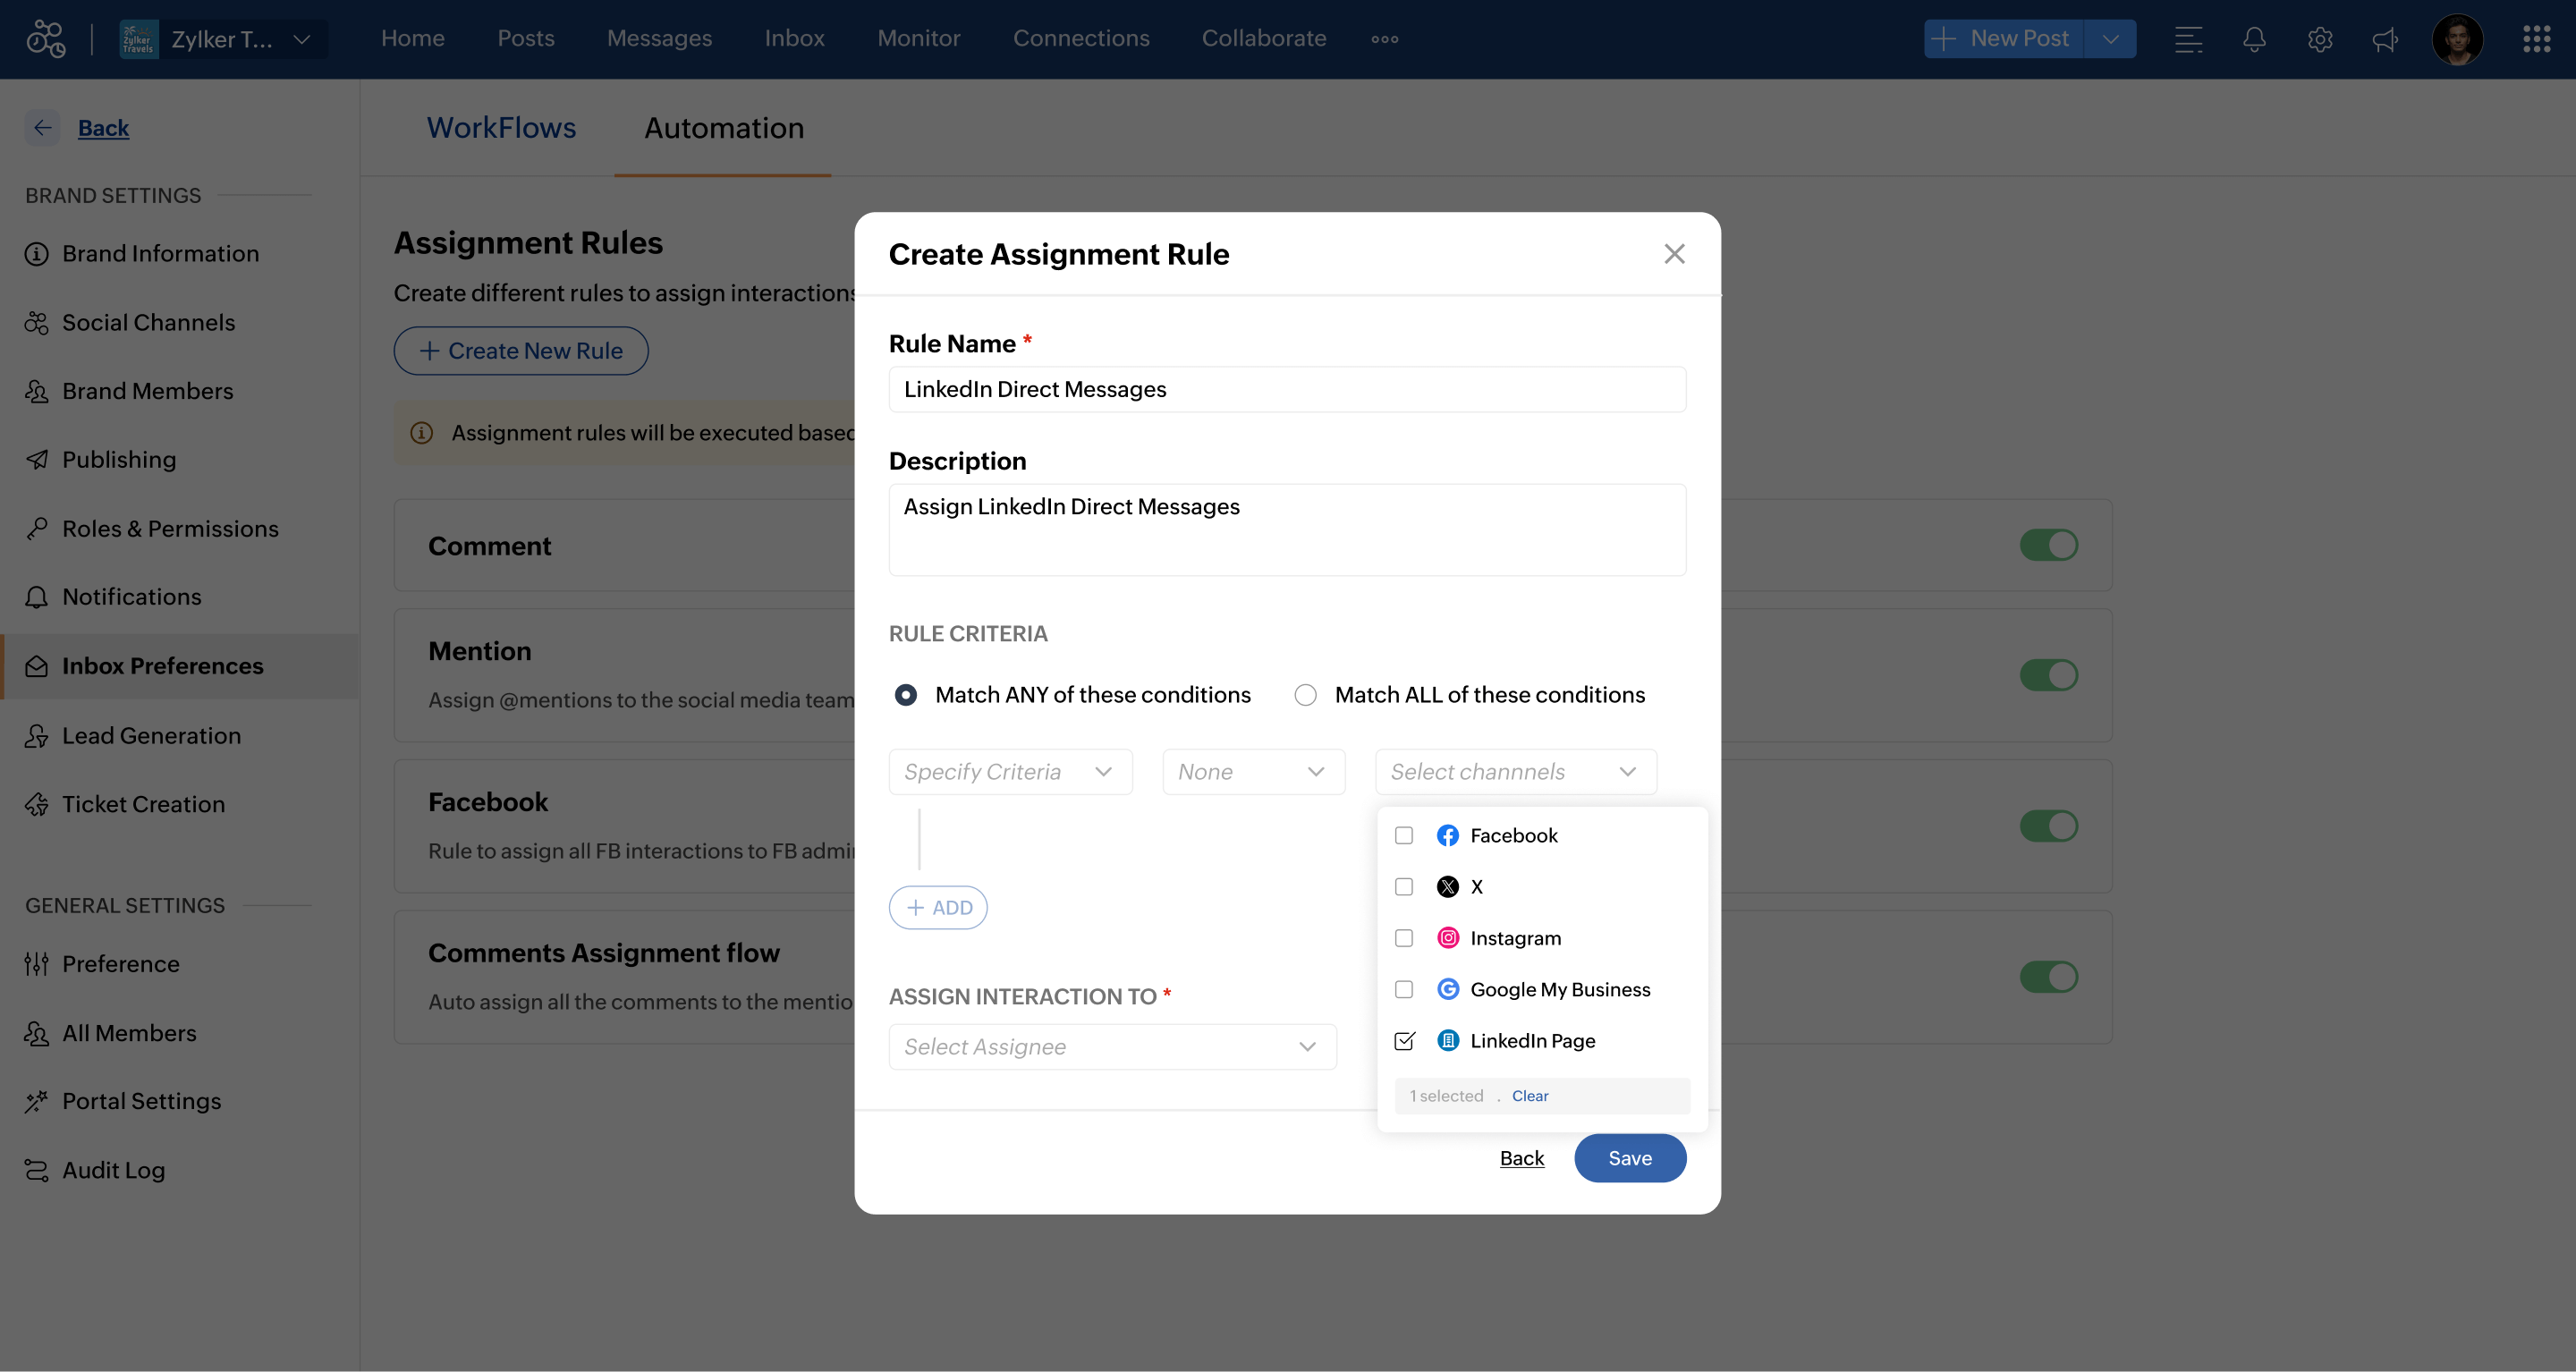Check the Instagram channel checkbox

(x=1404, y=937)
